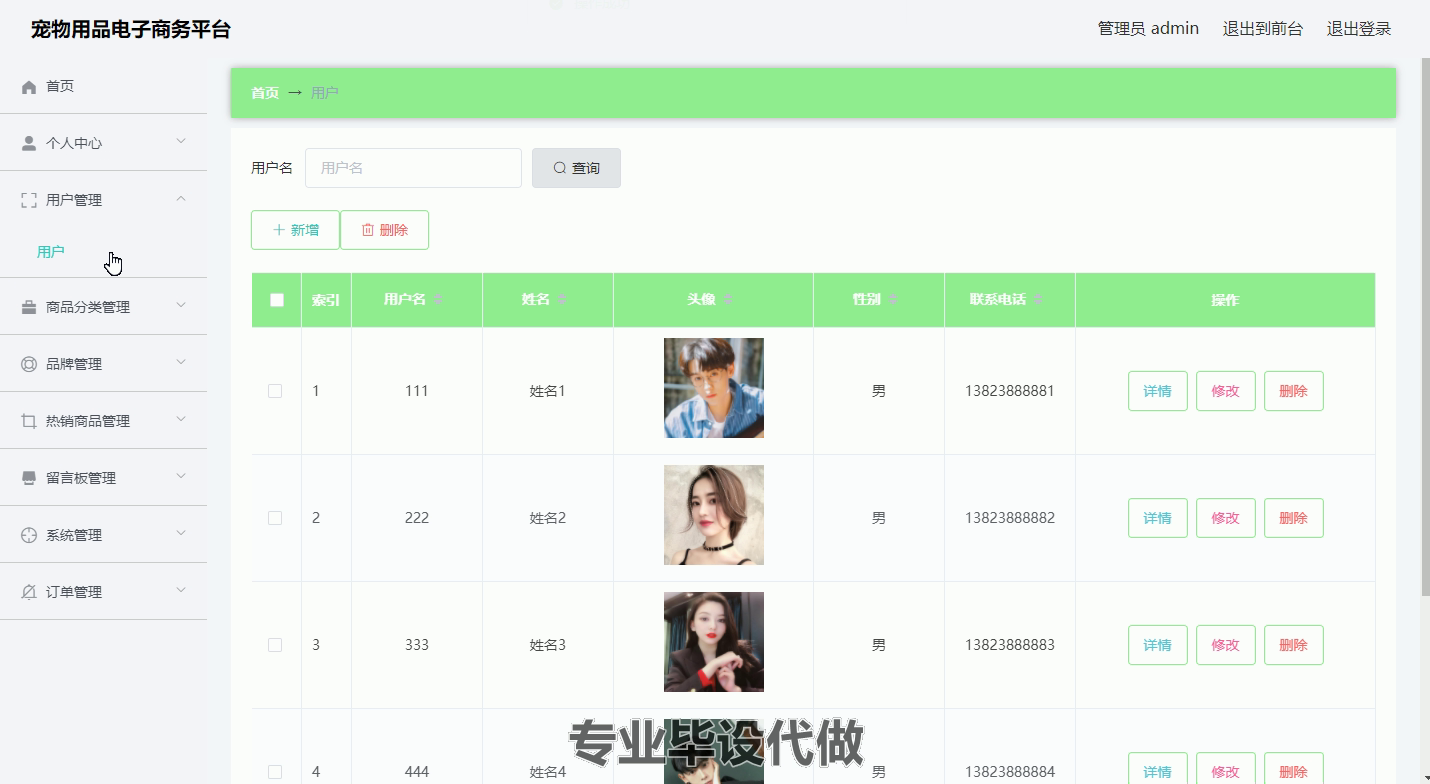Click 首页 in the breadcrumb
This screenshot has width=1430, height=784.
point(265,93)
